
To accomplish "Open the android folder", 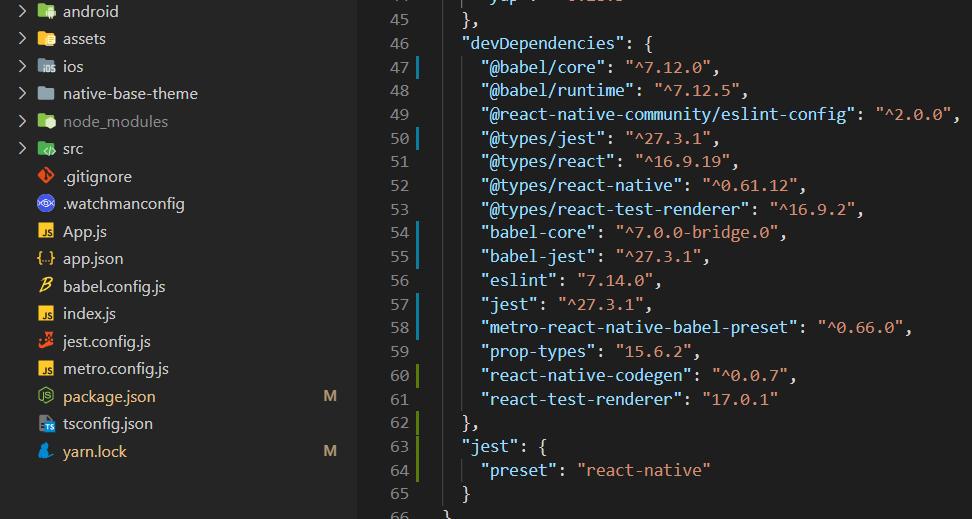I will coord(91,12).
